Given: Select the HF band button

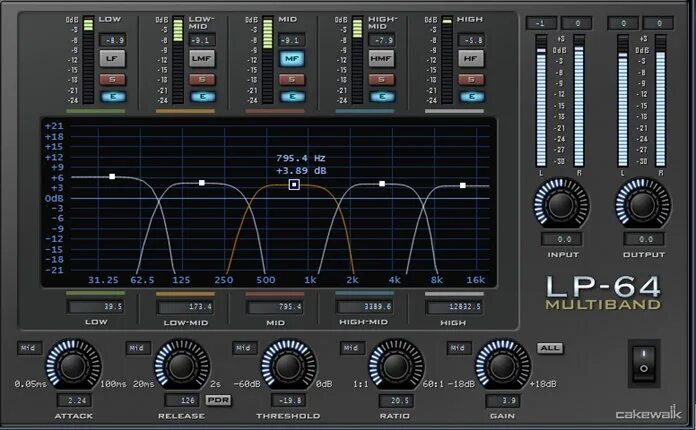Looking at the screenshot, I should click(471, 58).
